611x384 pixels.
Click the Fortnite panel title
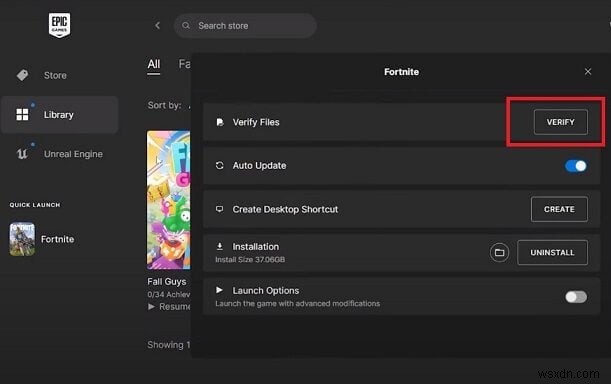click(401, 72)
